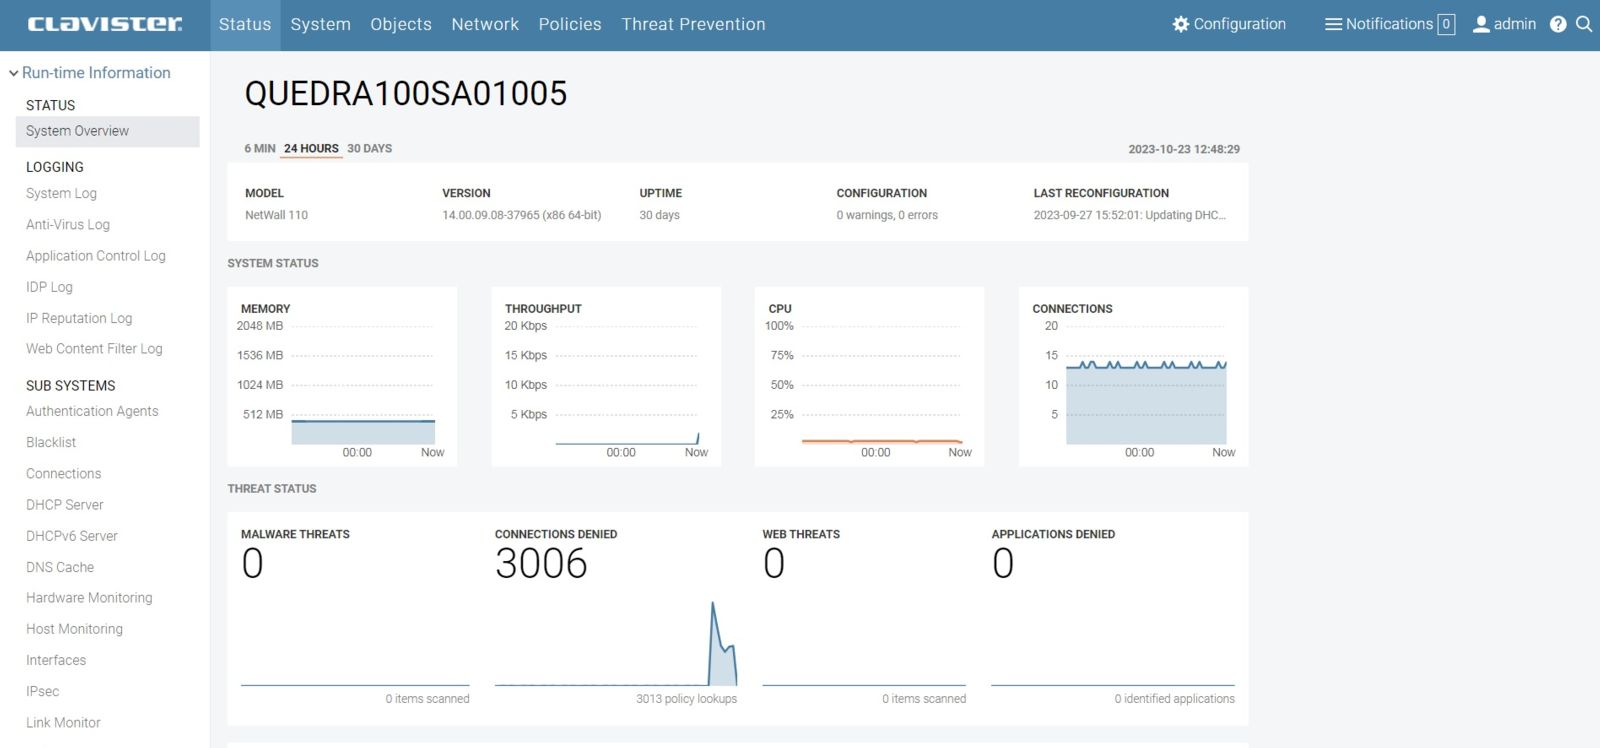Open the Notifications list
1600x748 pixels.
coord(1389,24)
